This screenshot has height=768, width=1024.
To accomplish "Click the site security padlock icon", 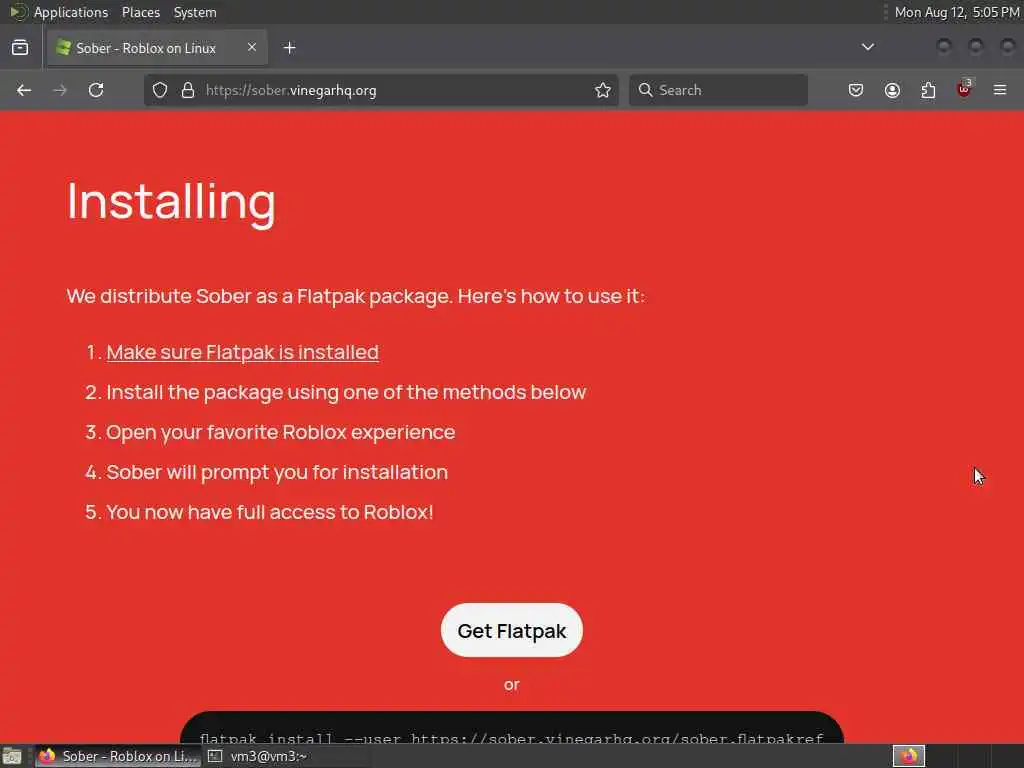I will pyautogui.click(x=188, y=90).
